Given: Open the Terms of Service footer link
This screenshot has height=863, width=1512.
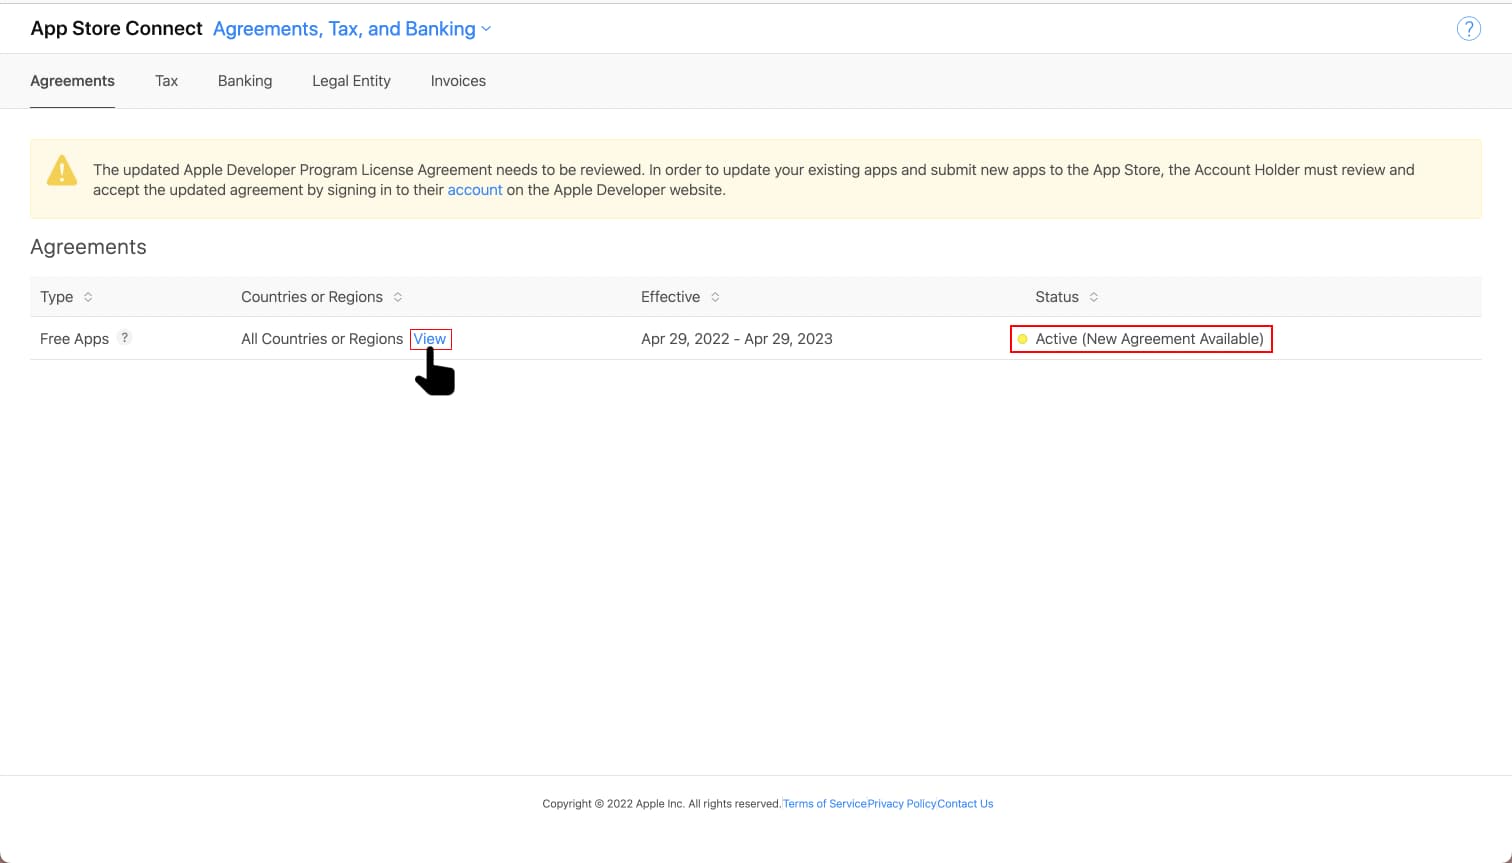Looking at the screenshot, I should tap(824, 803).
